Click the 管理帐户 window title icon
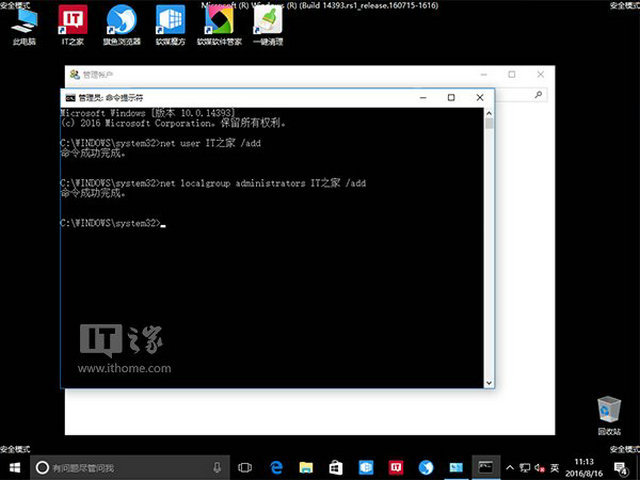This screenshot has width=640, height=480. pyautogui.click(x=75, y=74)
